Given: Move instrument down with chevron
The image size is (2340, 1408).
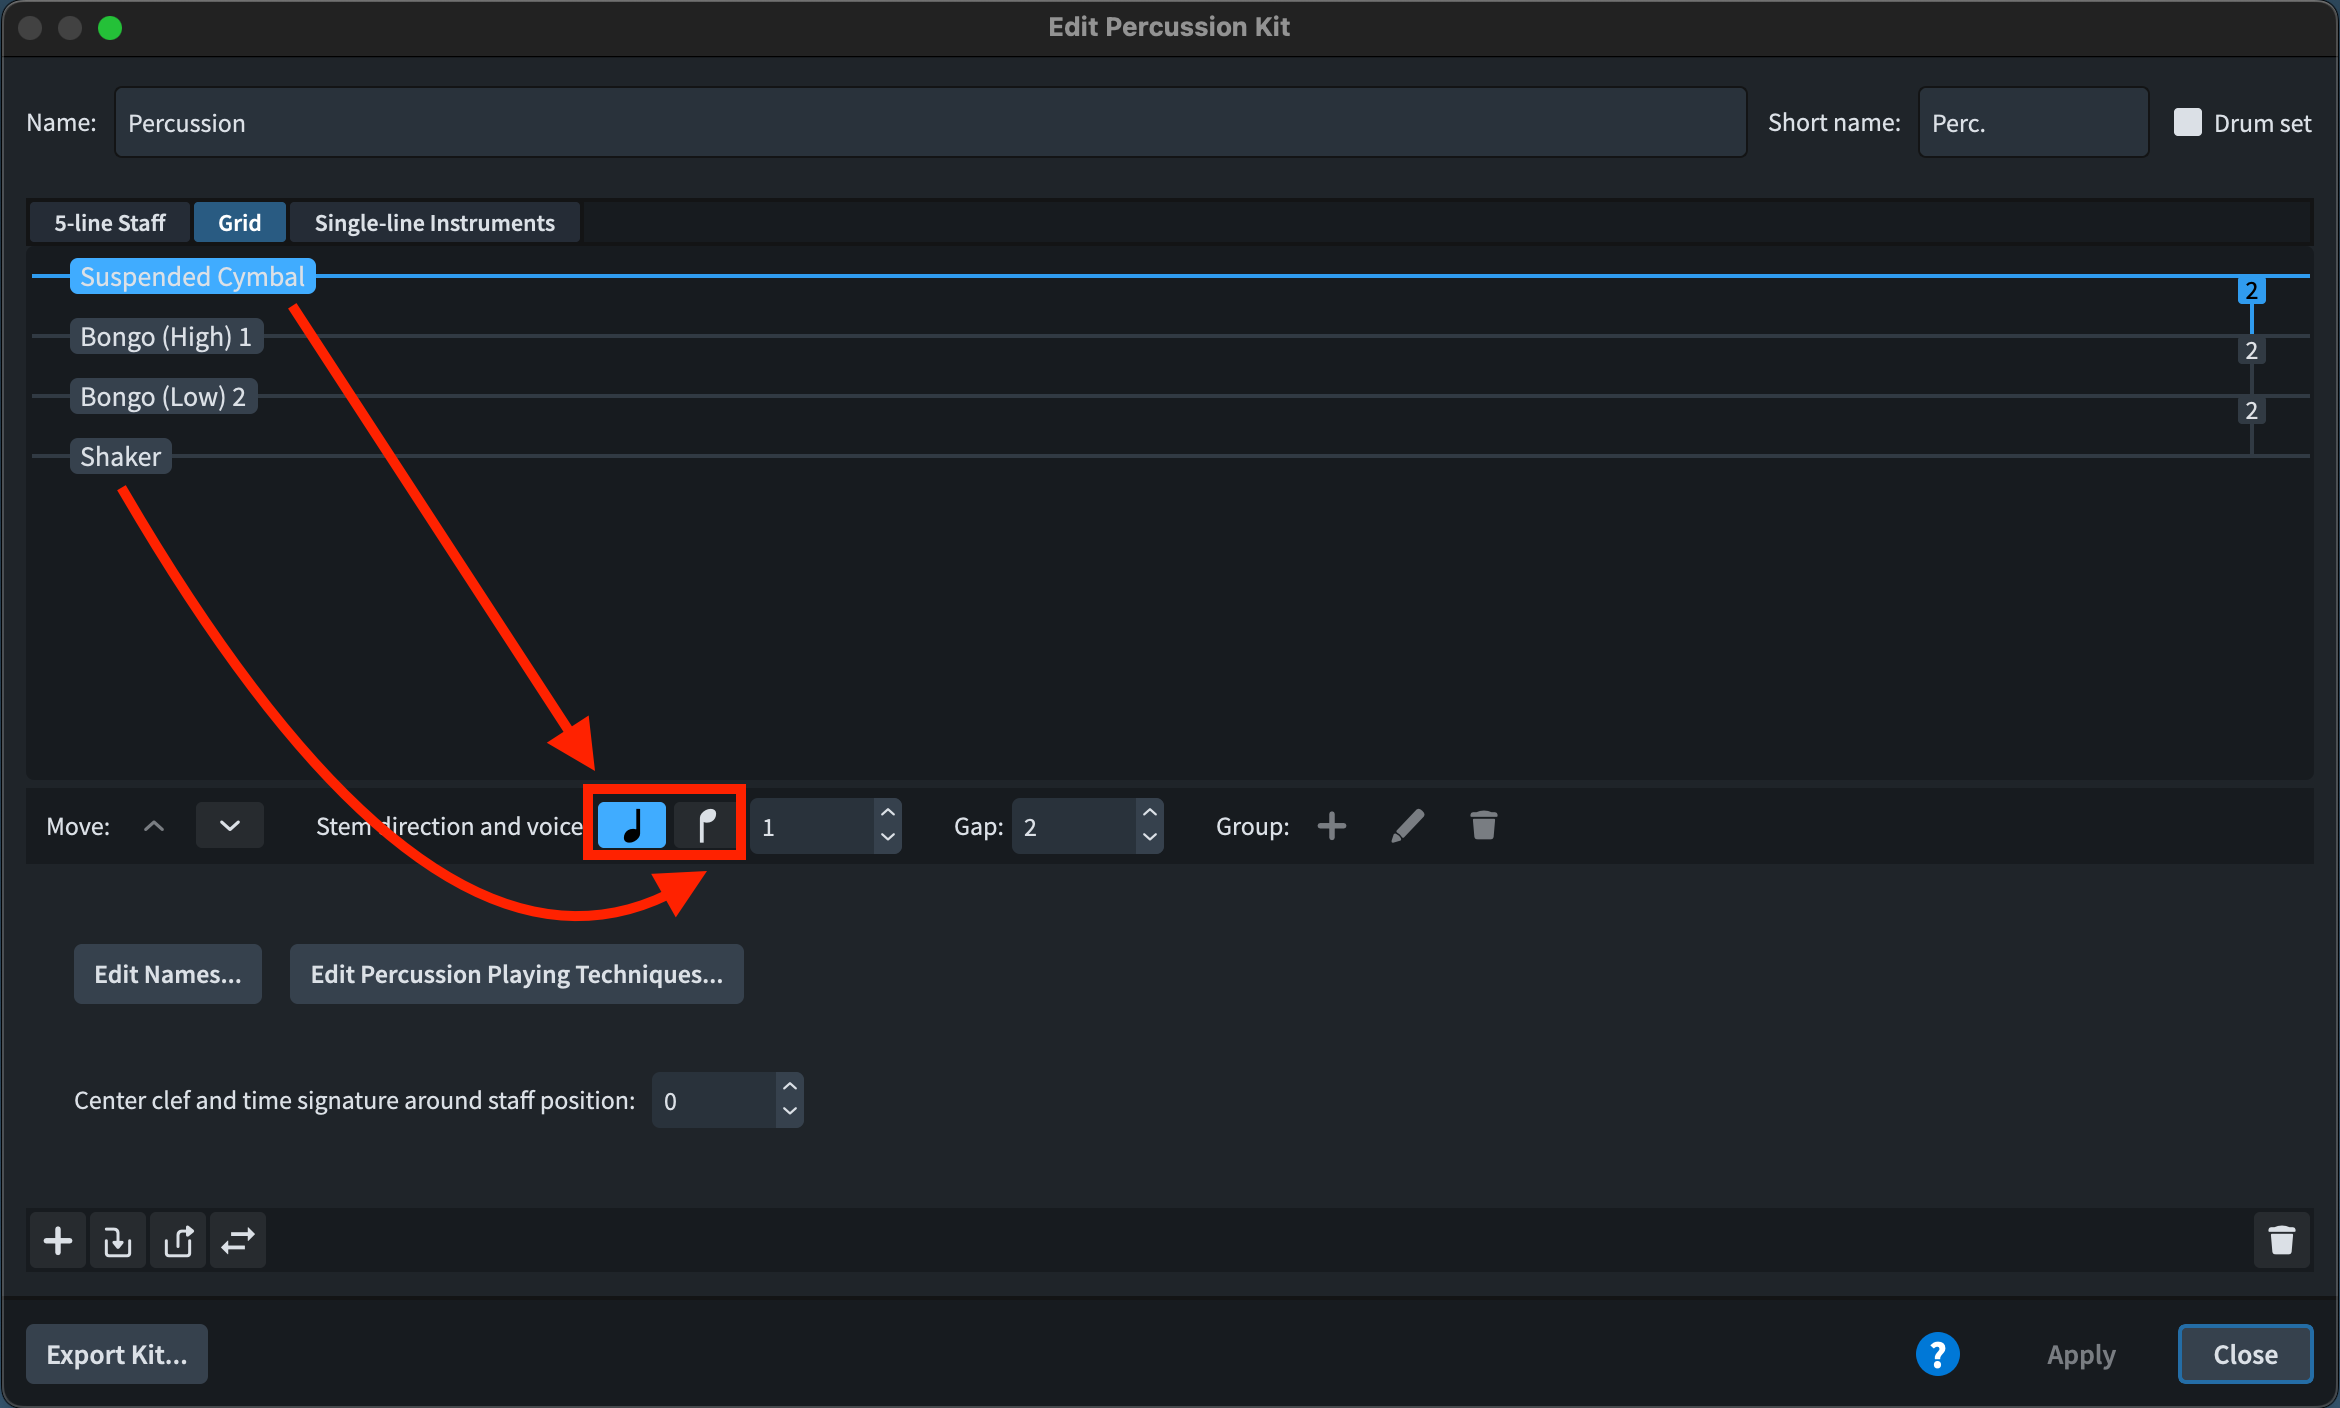Looking at the screenshot, I should pos(230,826).
